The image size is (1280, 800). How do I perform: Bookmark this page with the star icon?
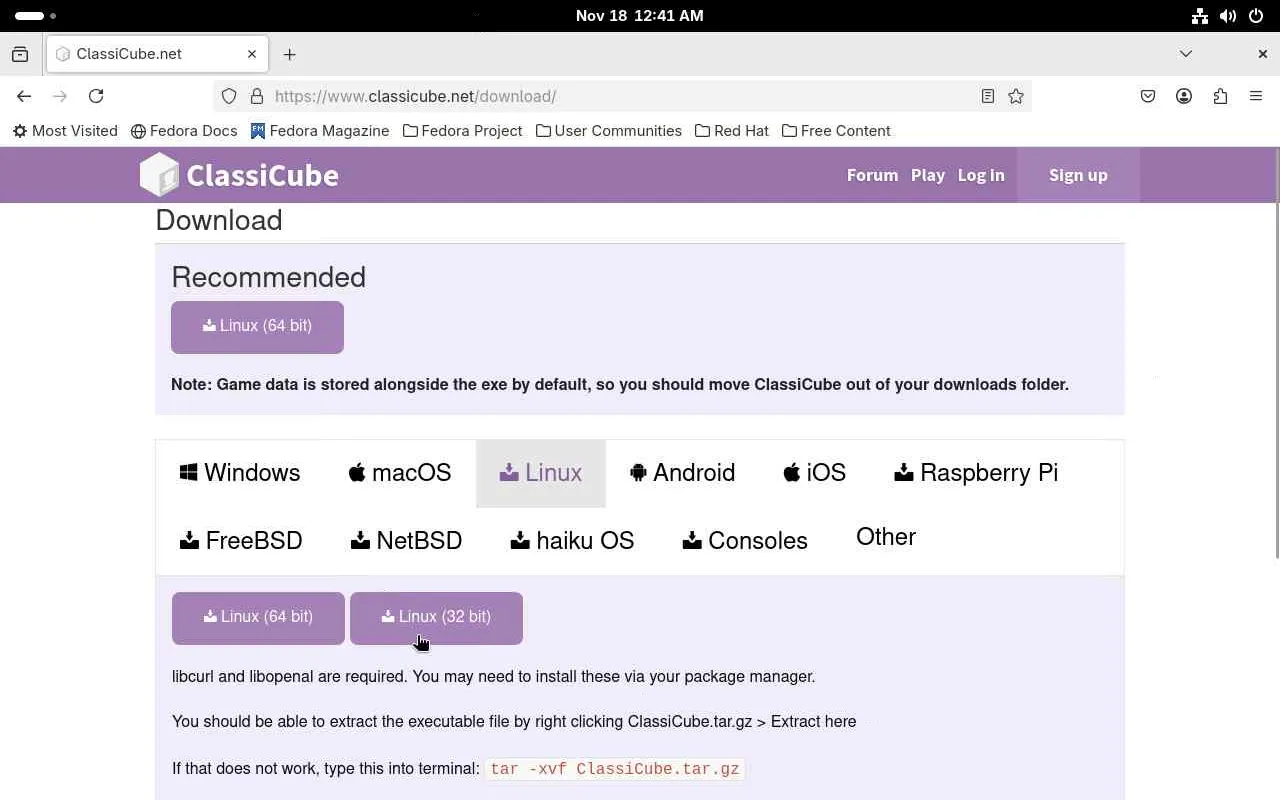click(1016, 96)
